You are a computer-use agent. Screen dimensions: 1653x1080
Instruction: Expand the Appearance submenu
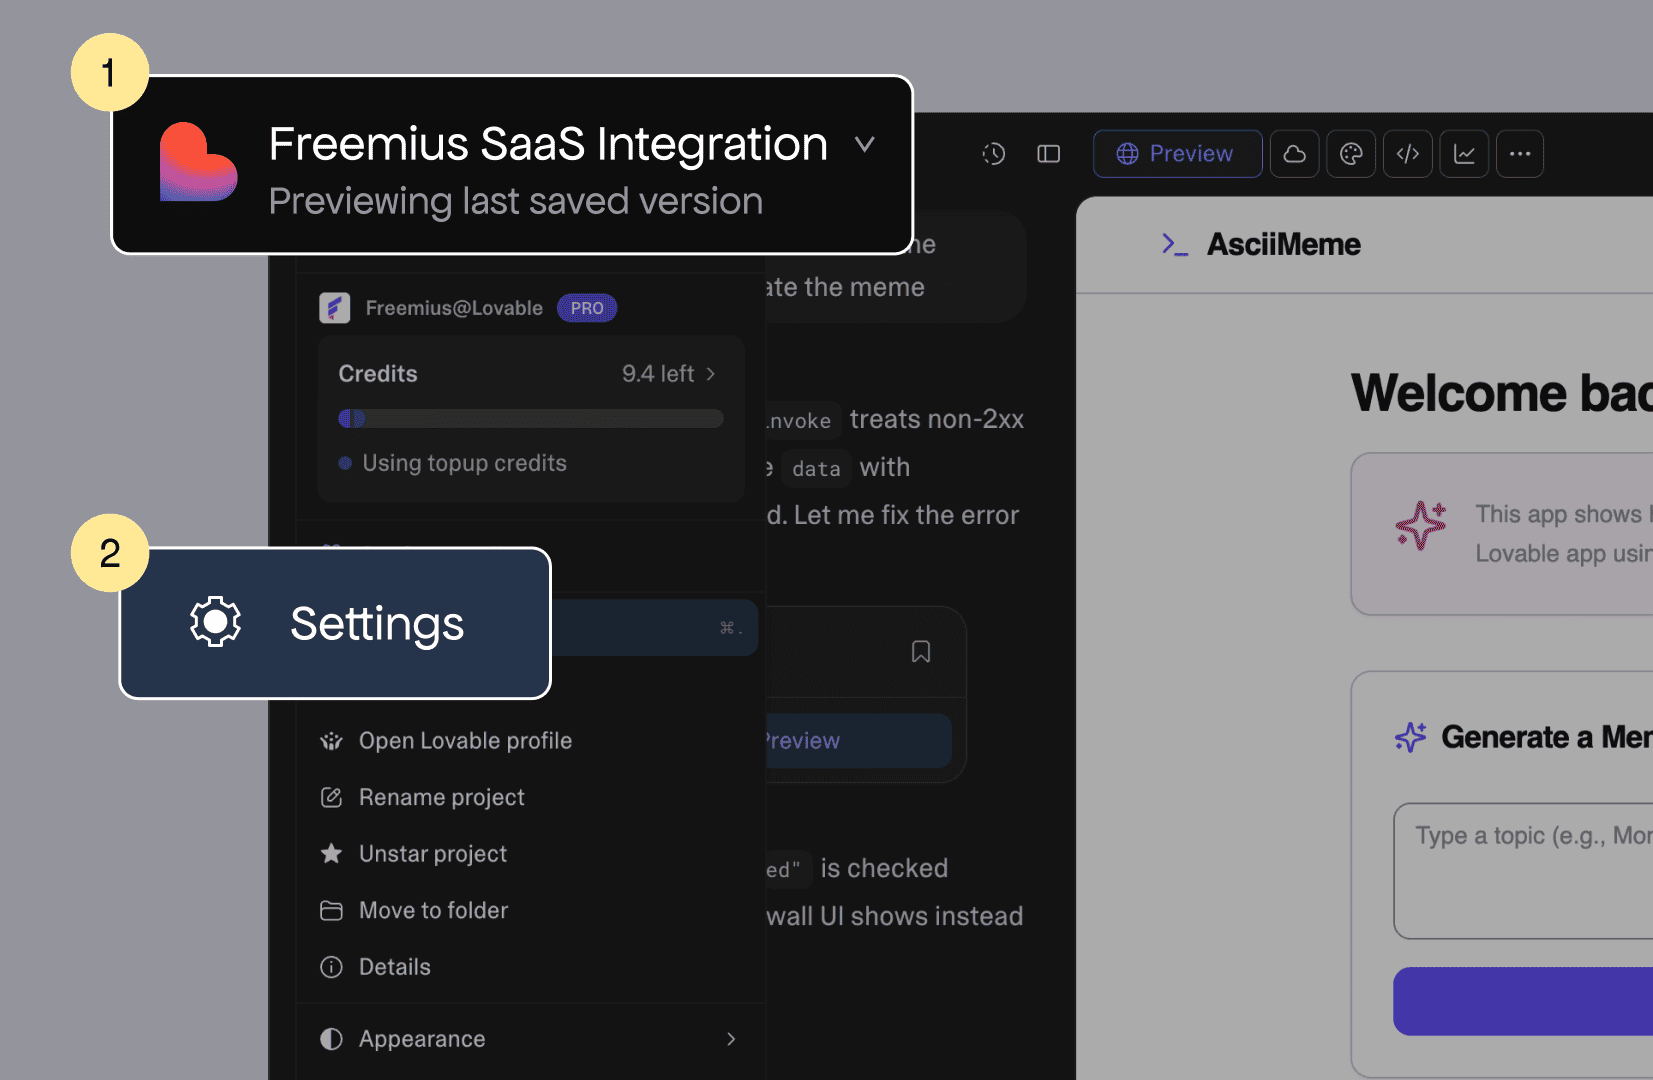[x=530, y=1039]
